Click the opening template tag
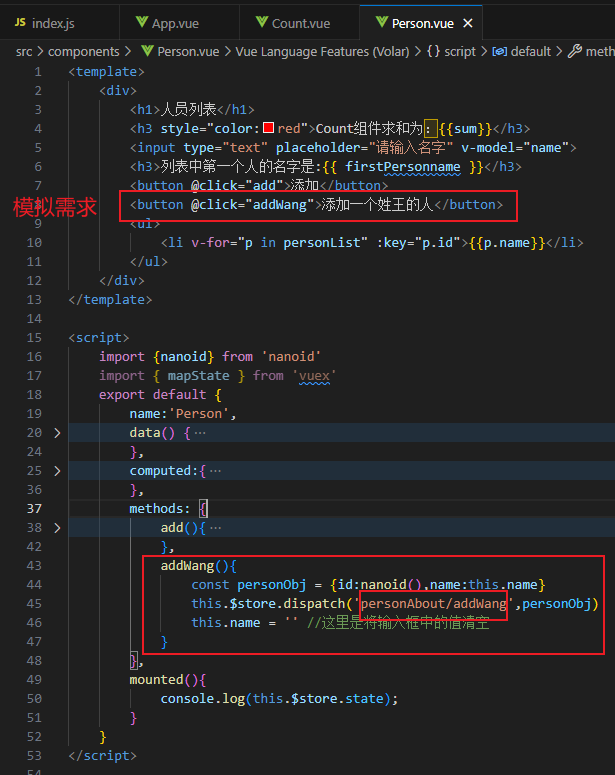The image size is (615, 775). [107, 72]
